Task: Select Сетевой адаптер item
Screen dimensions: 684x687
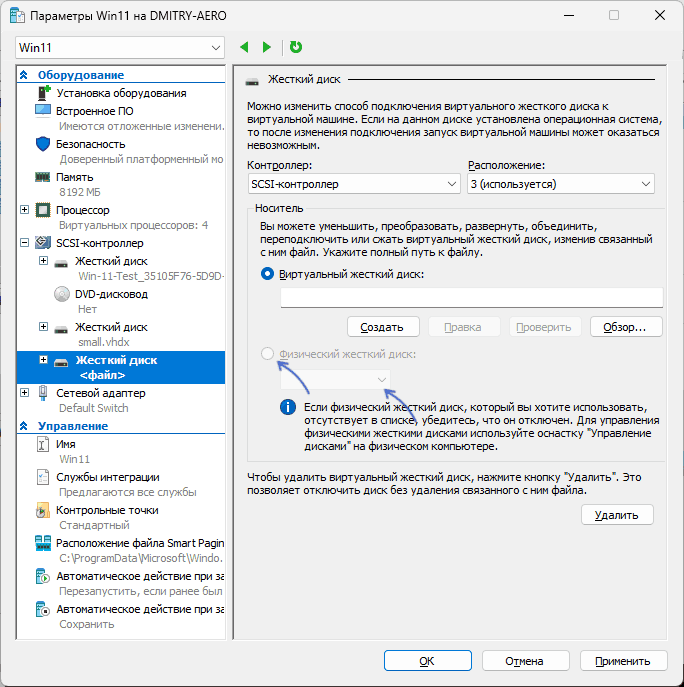Action: point(100,393)
